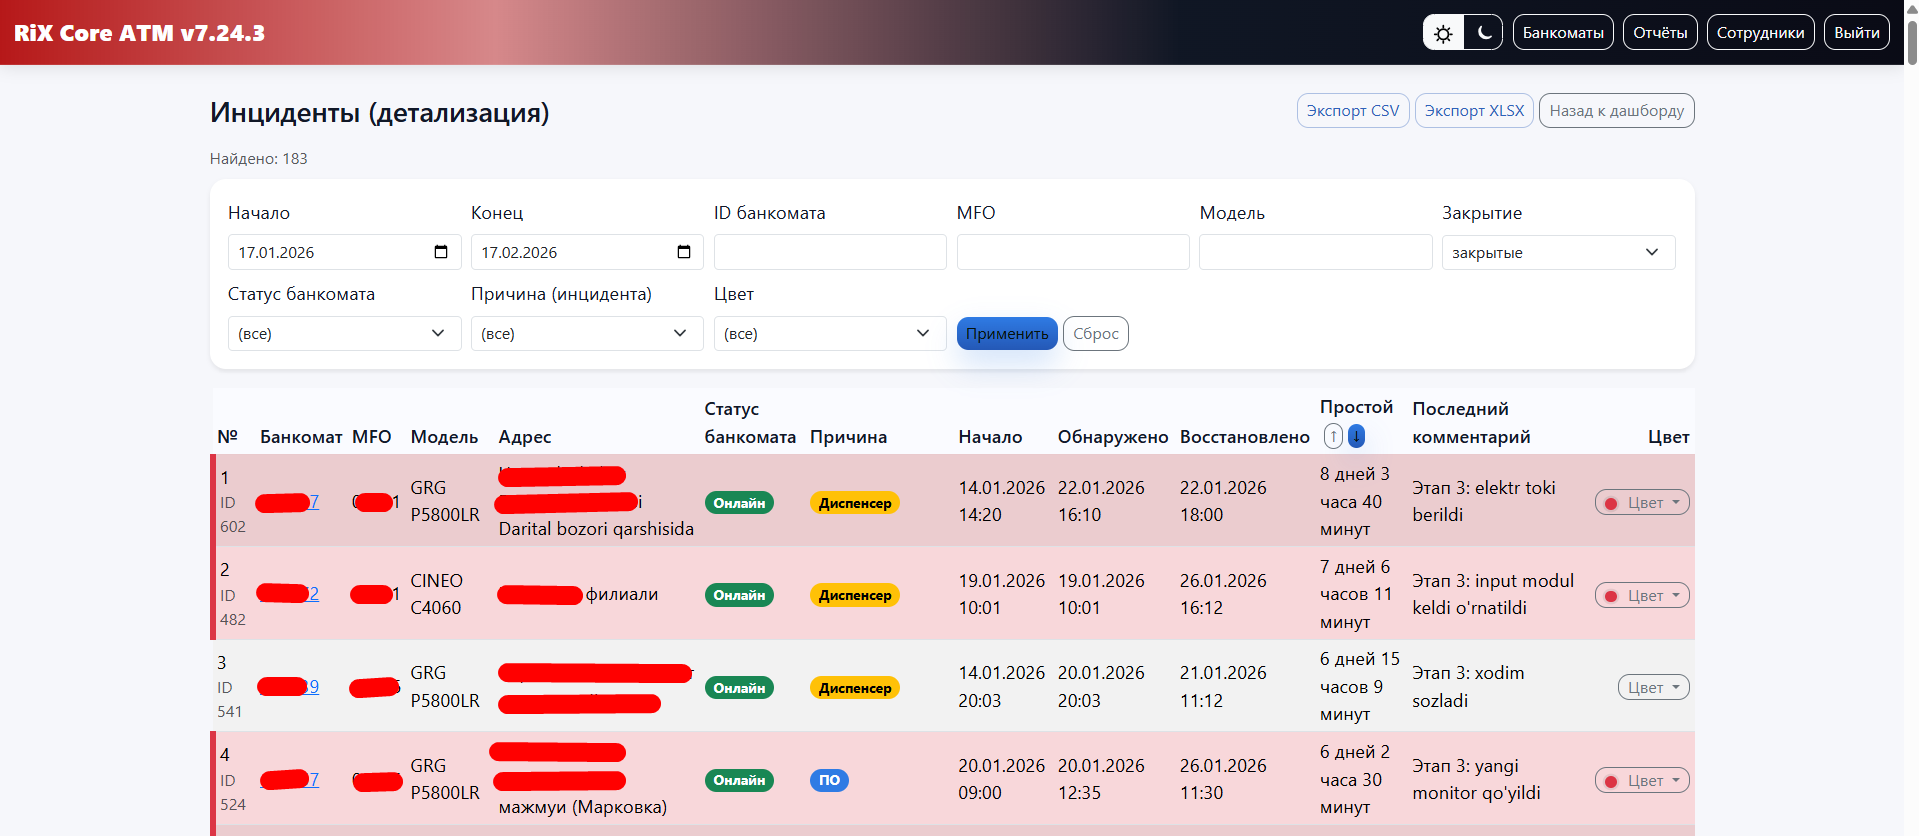Open the Банкоматы menu item

click(1562, 33)
